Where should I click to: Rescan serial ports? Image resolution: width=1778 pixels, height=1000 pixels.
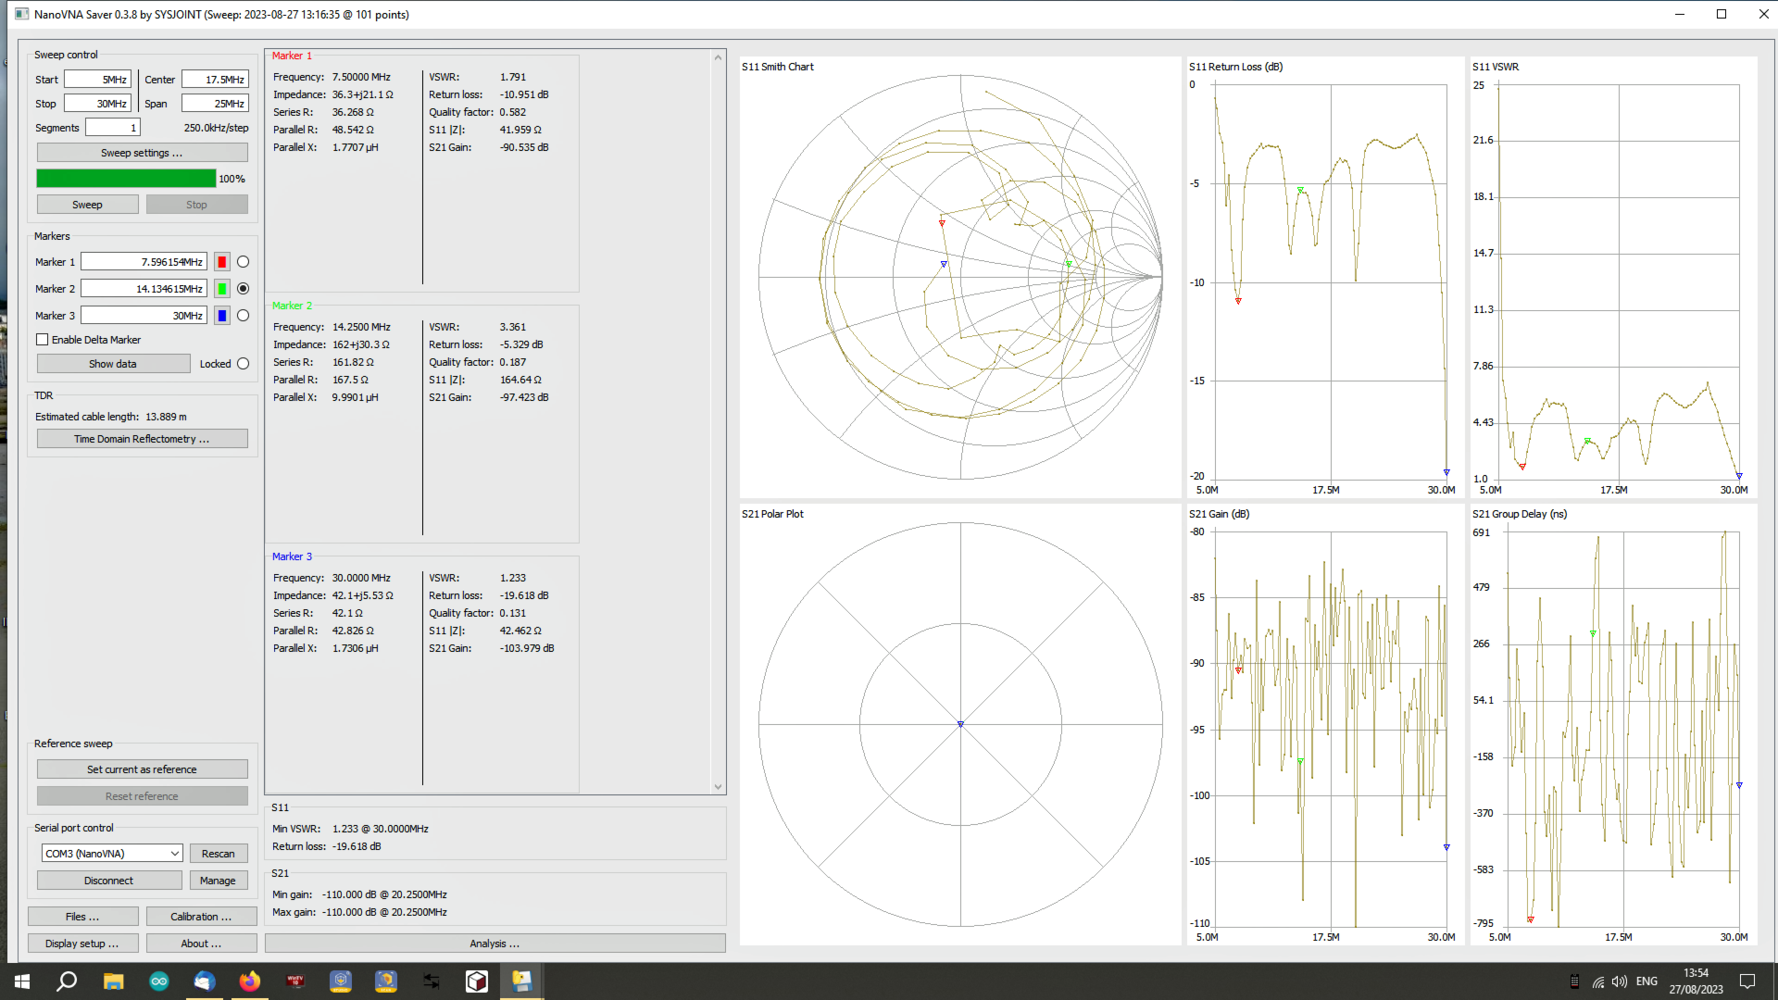218,853
